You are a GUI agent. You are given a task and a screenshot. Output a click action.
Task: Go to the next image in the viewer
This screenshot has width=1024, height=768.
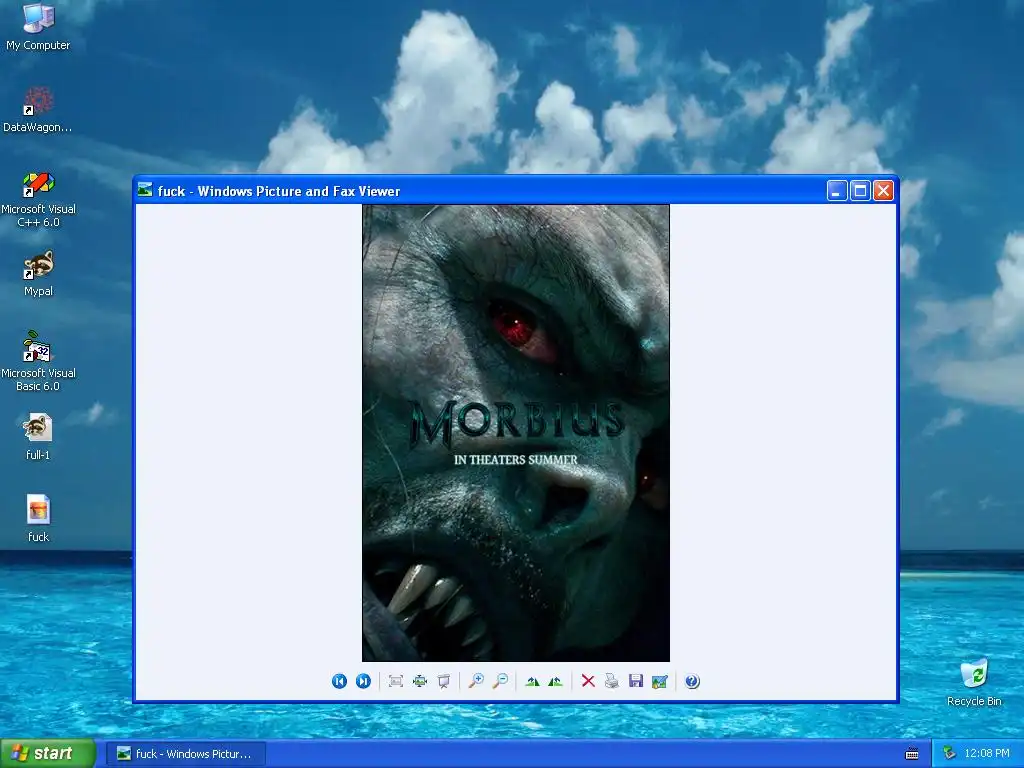pos(363,681)
